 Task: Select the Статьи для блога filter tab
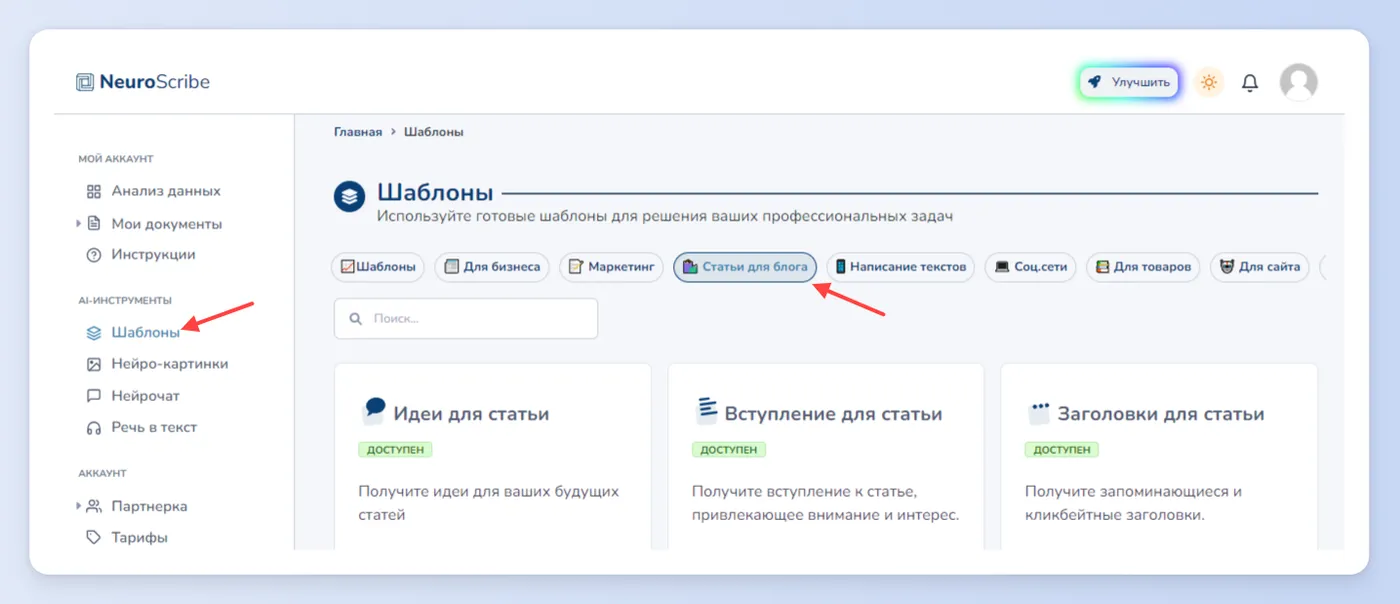pyautogui.click(x=745, y=267)
